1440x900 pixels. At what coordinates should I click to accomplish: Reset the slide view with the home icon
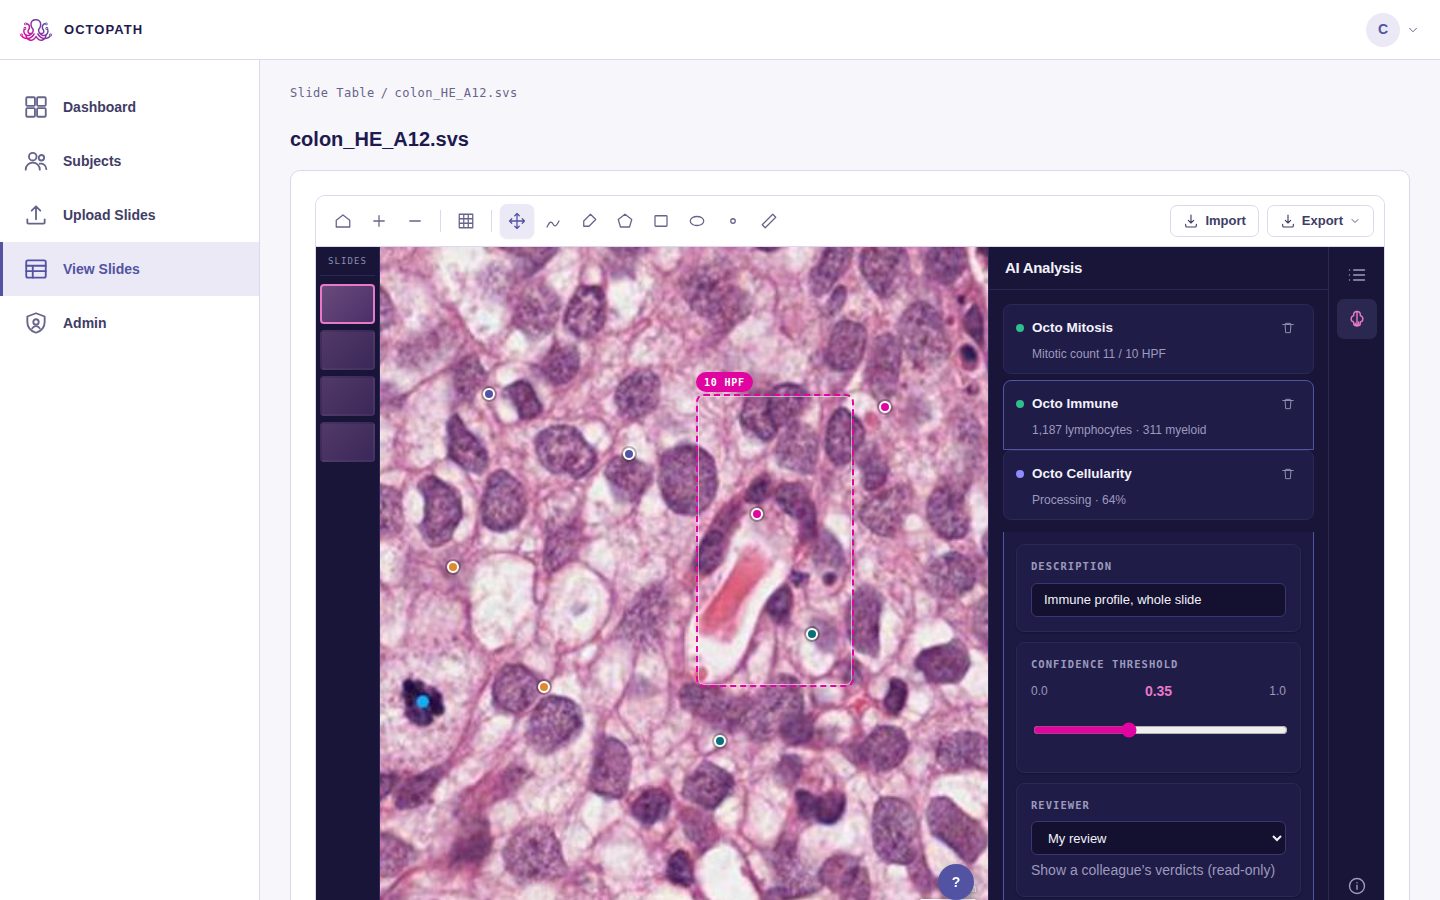click(x=343, y=221)
